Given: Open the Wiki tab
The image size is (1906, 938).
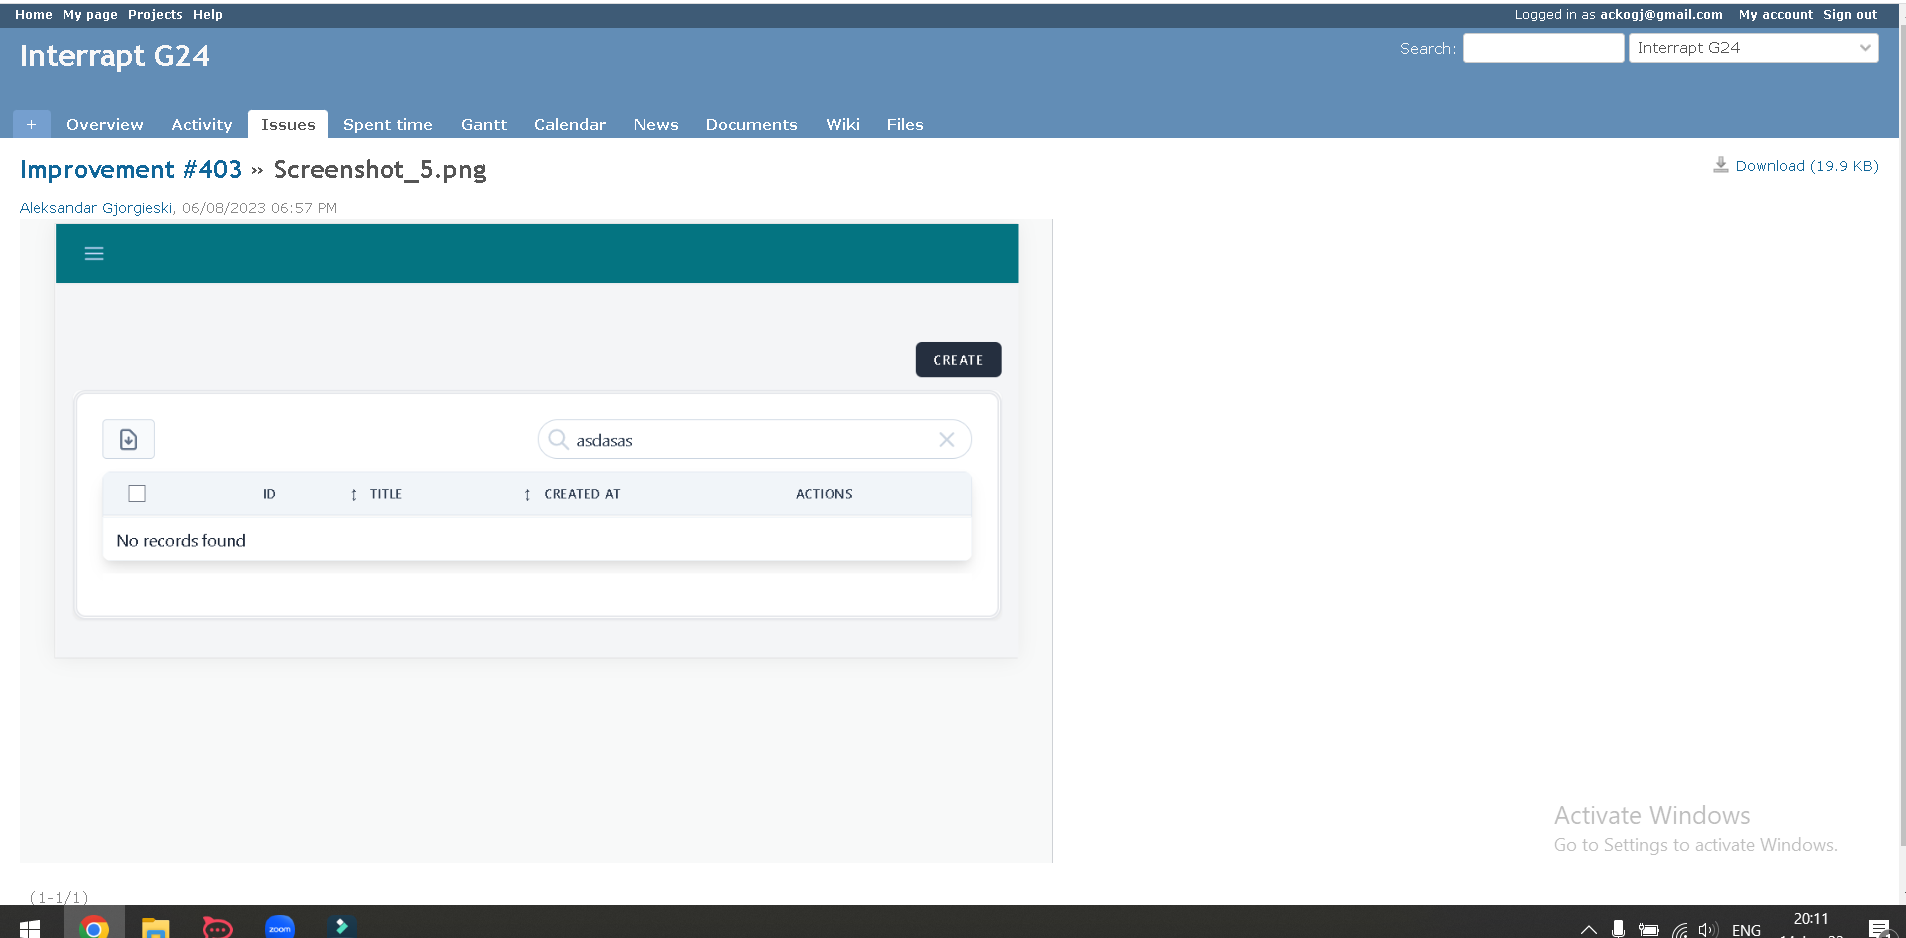Looking at the screenshot, I should [842, 124].
